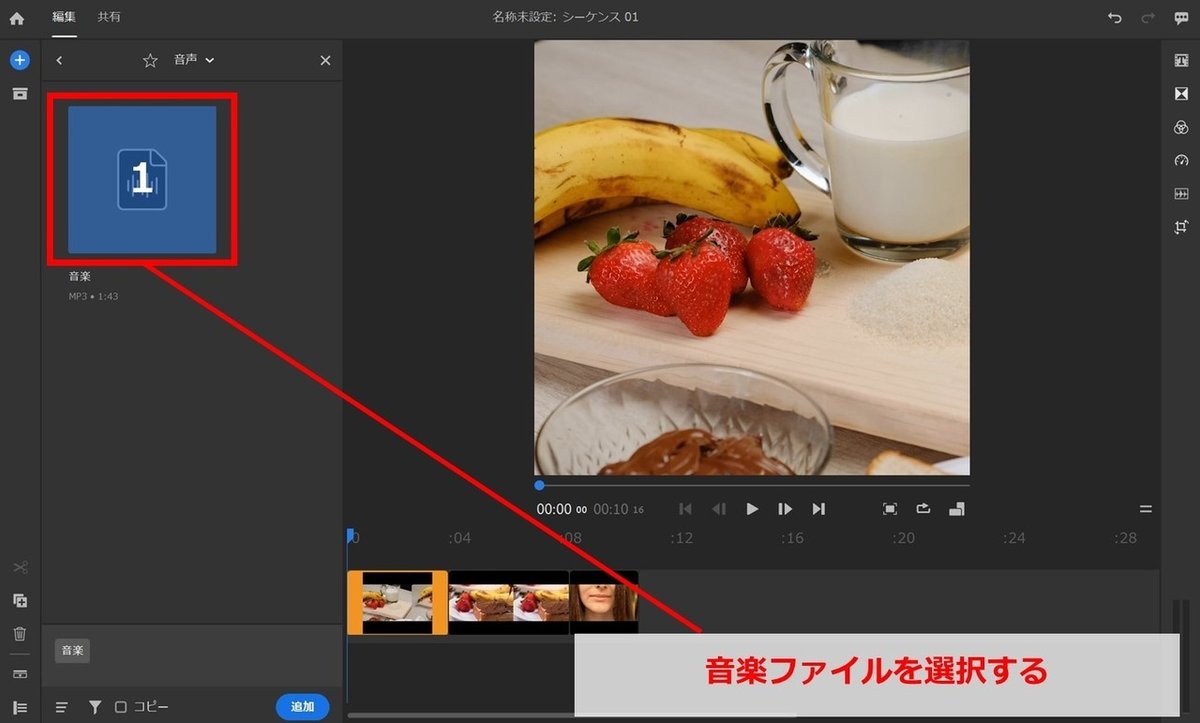Click the MP3 • 1:43 file info

[93, 297]
